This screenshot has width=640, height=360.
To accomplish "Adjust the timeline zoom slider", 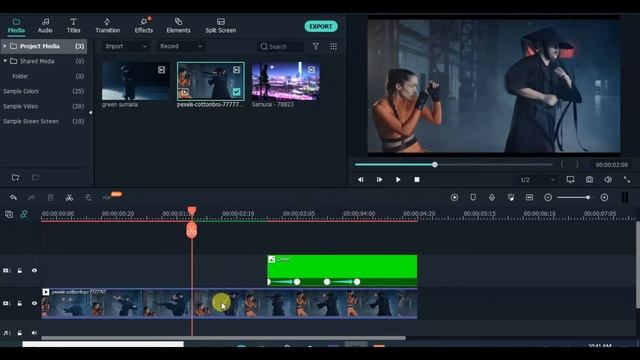I will (x=574, y=198).
